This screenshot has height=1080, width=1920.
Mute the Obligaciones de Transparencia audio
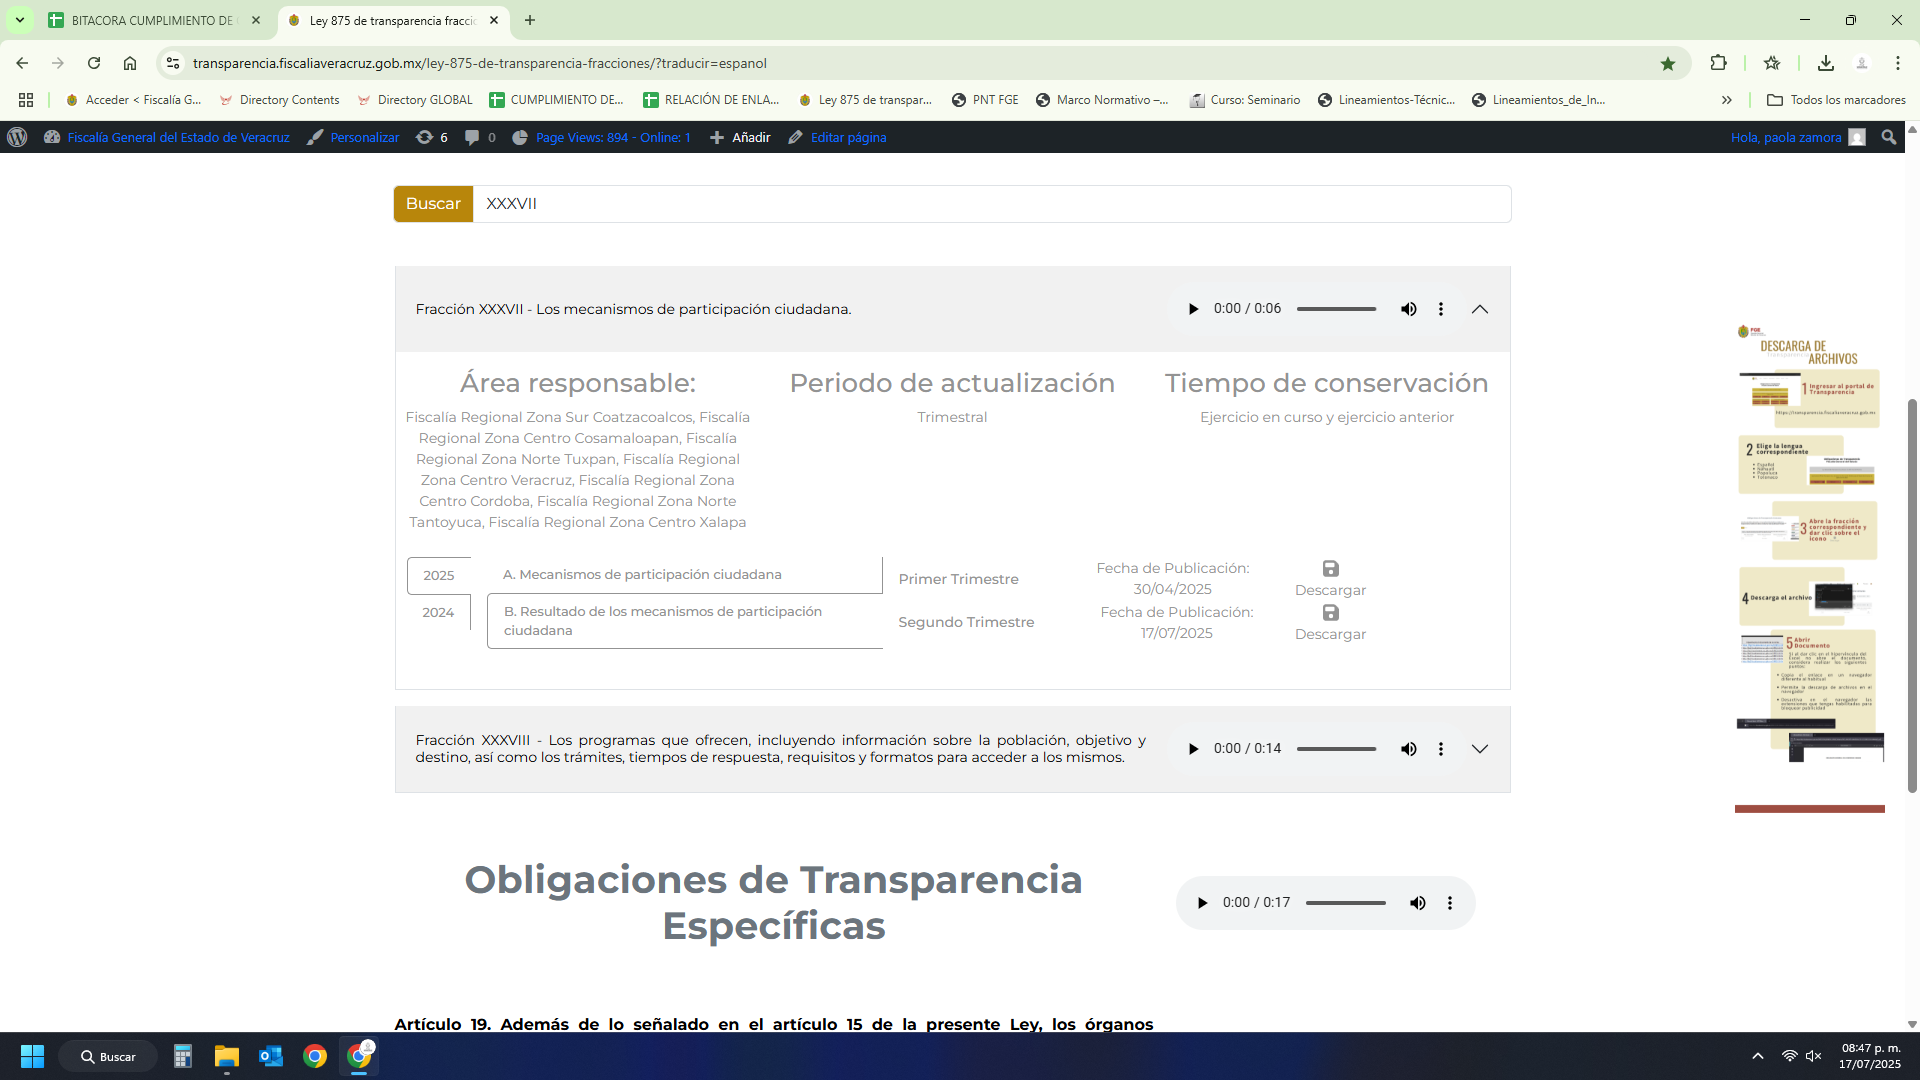pos(1417,903)
